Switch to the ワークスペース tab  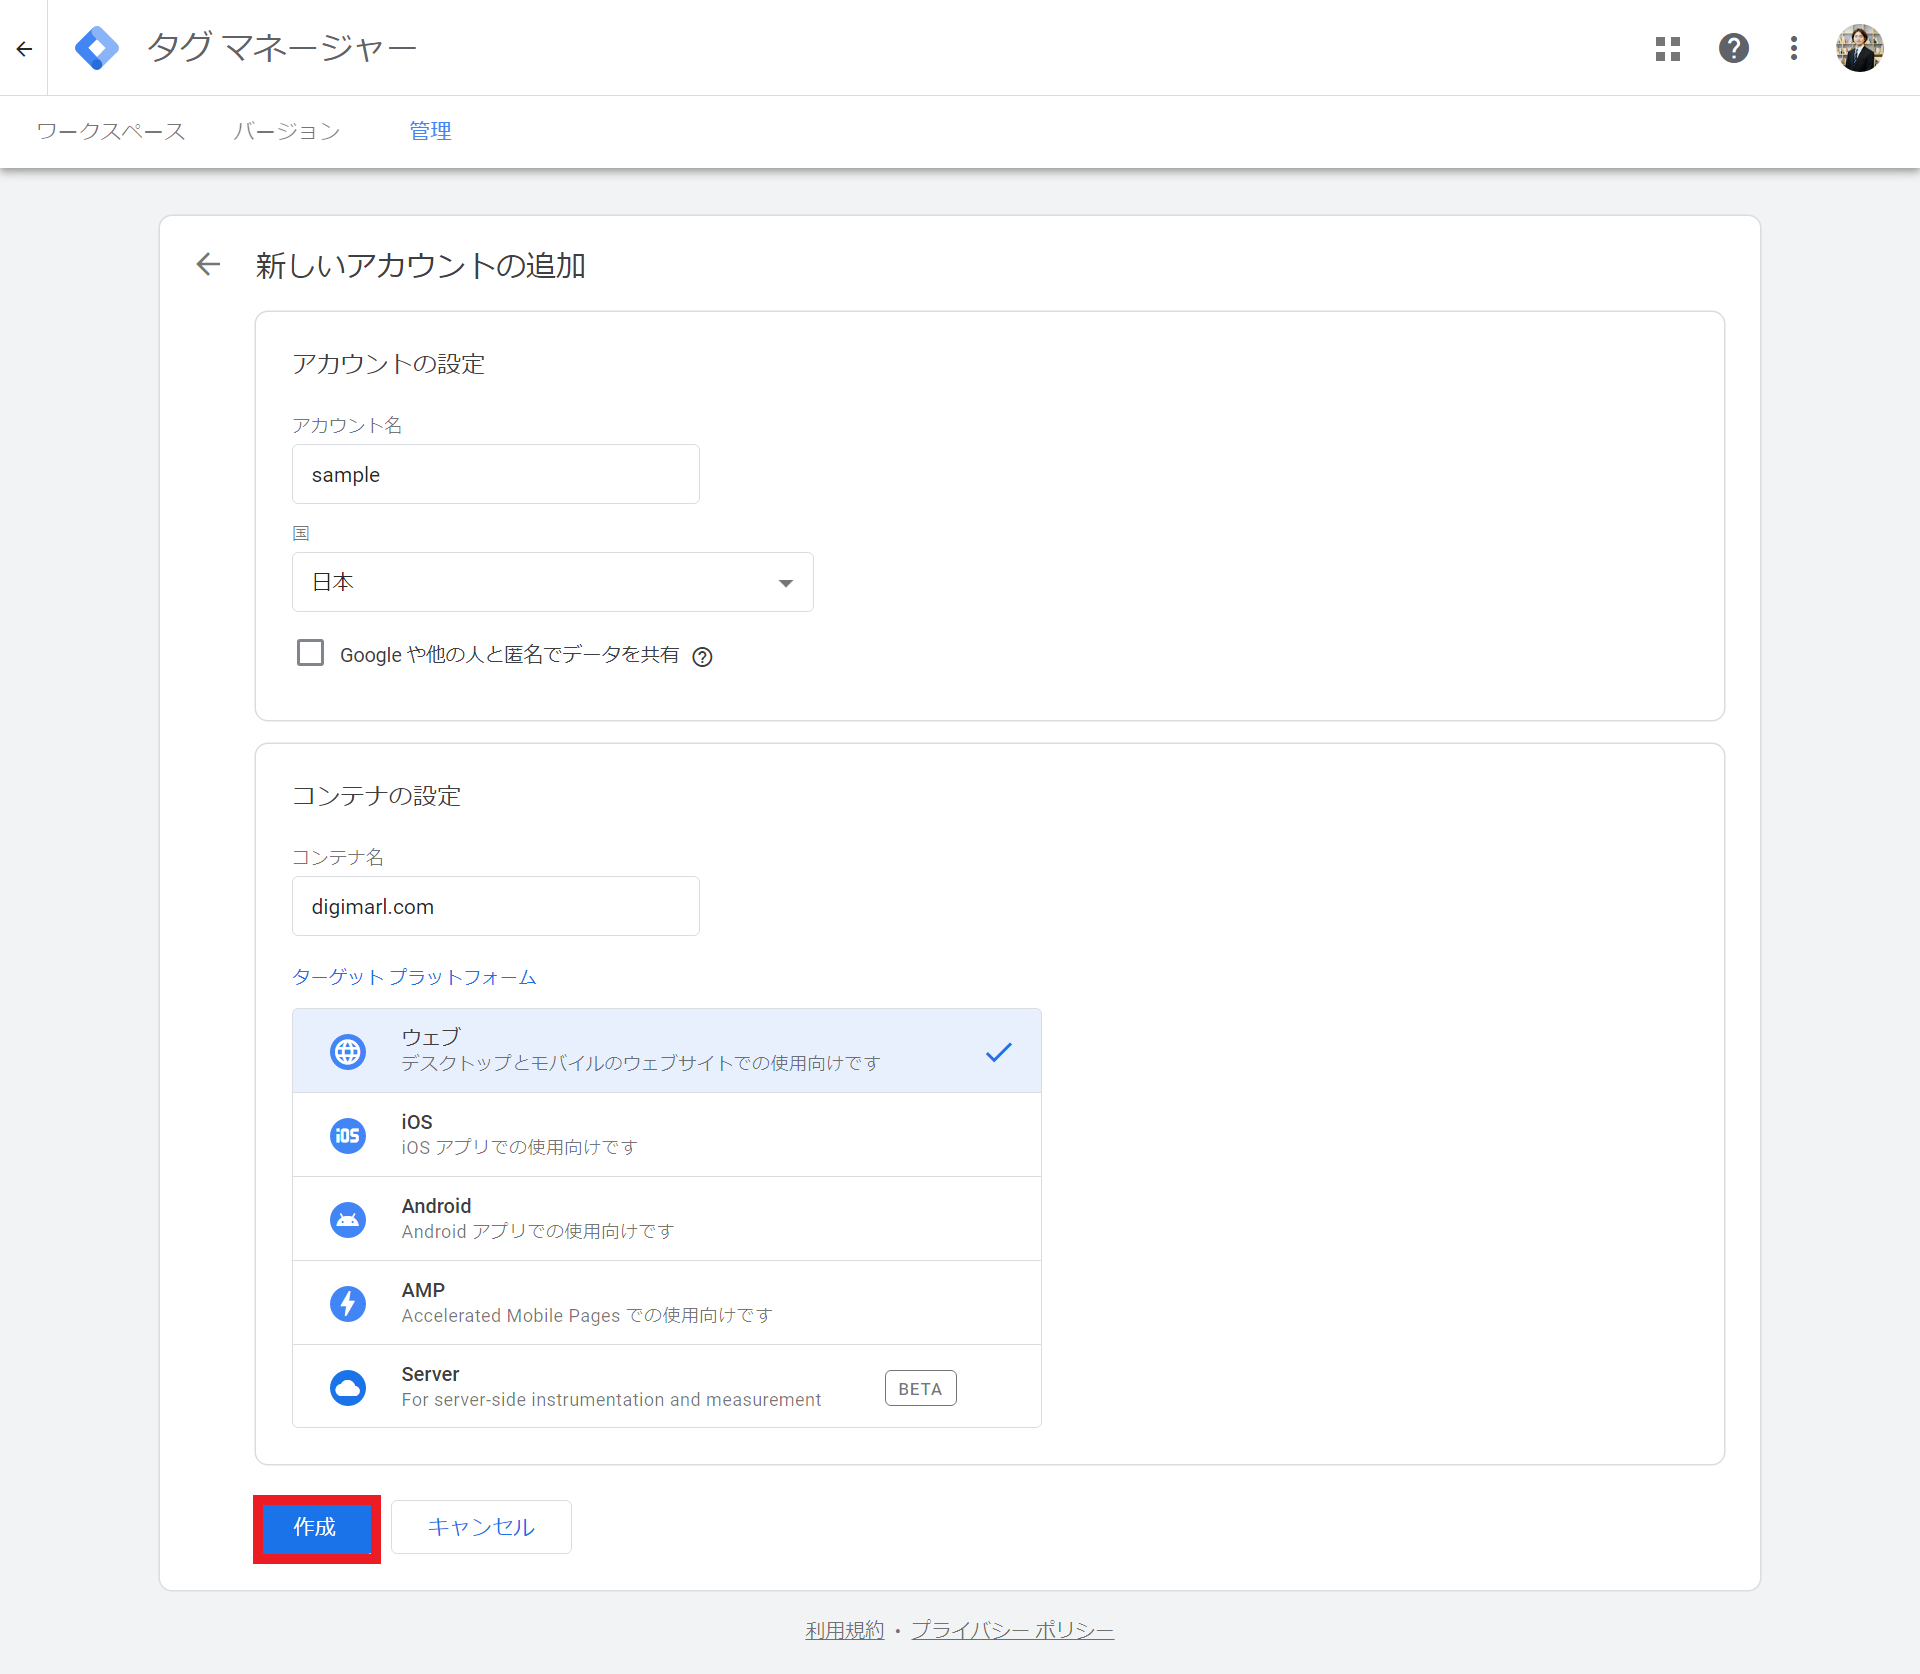[x=111, y=131]
